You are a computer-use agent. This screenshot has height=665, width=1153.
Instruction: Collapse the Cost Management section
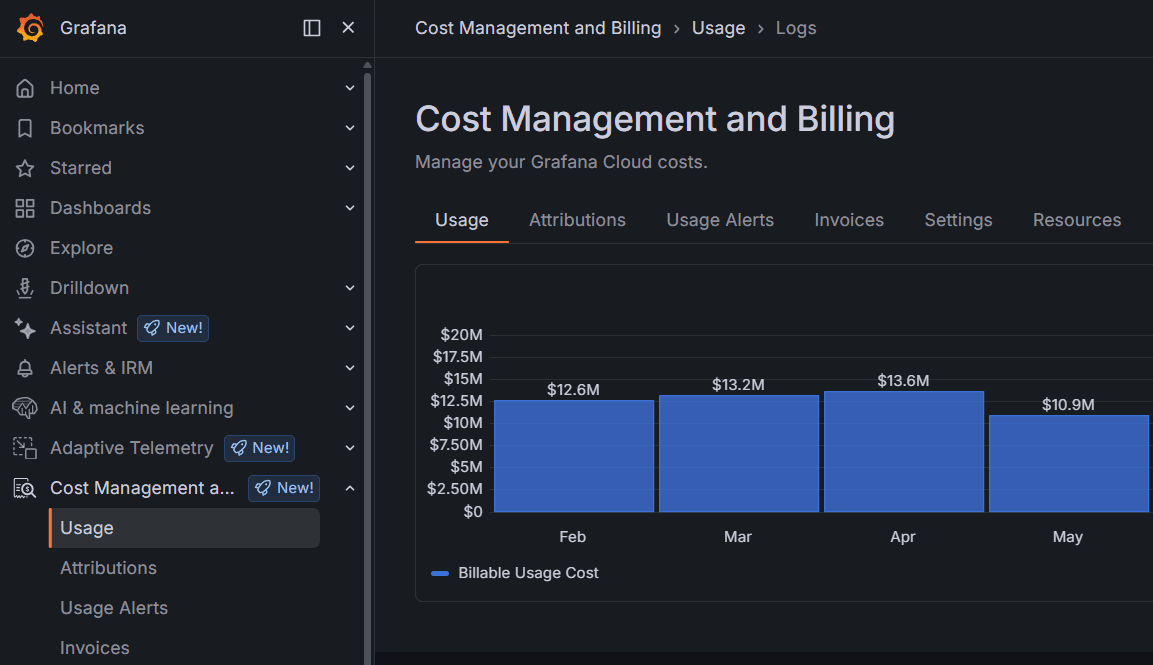coord(349,488)
